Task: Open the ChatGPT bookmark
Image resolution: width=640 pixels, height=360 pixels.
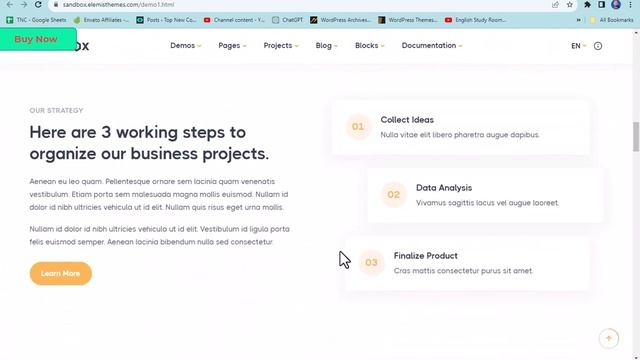Action: [288, 20]
